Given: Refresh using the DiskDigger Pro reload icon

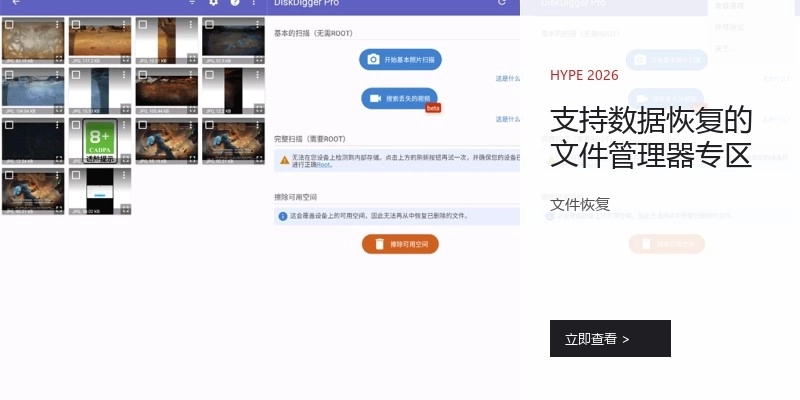Looking at the screenshot, I should click(x=502, y=3).
